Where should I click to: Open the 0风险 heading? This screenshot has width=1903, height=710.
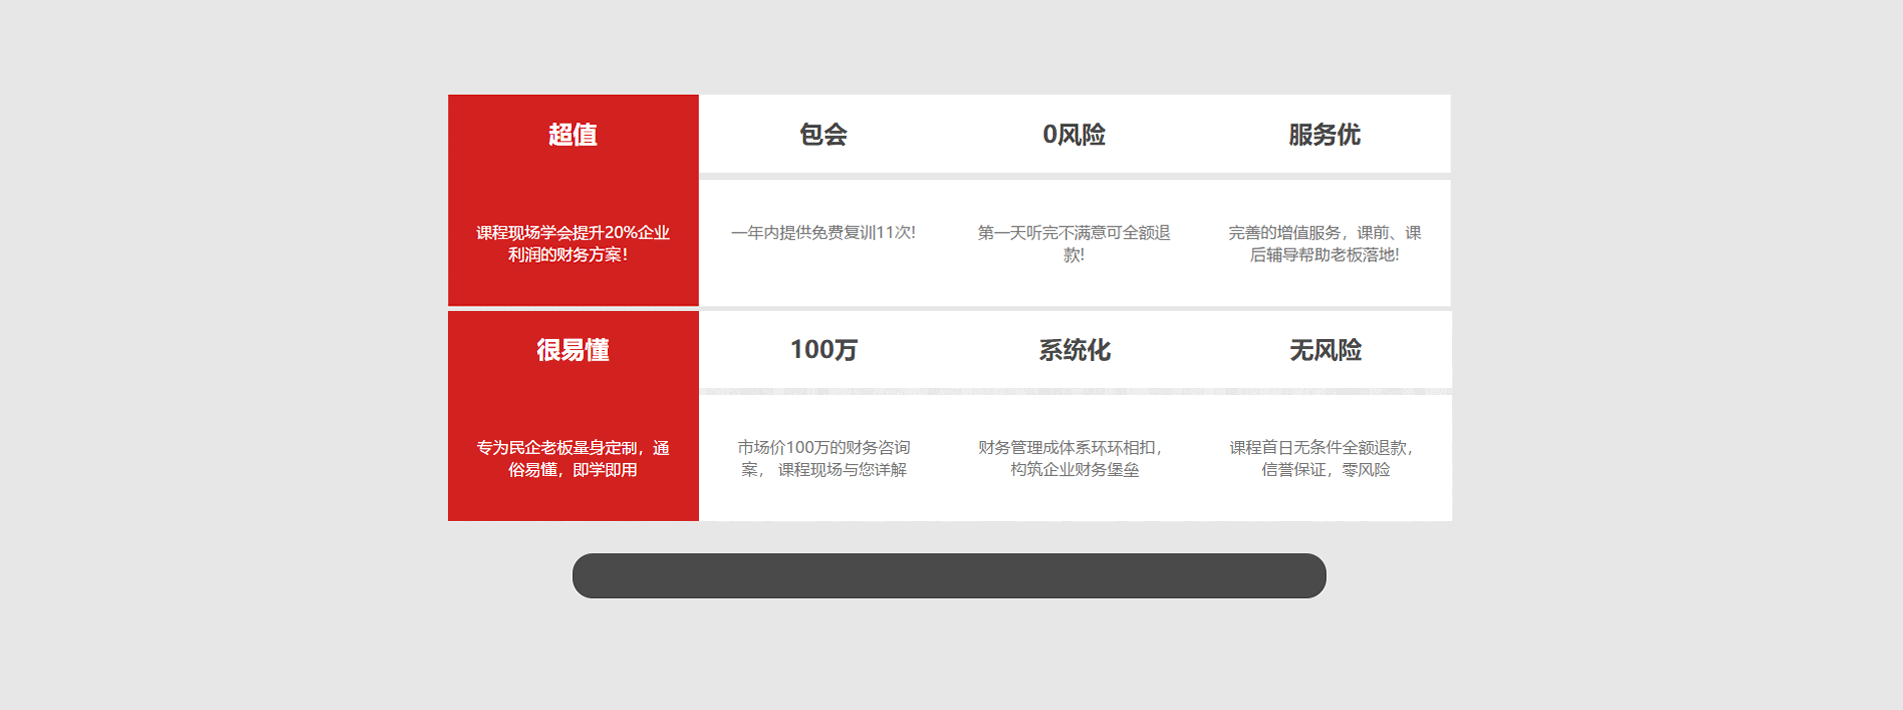[1074, 135]
